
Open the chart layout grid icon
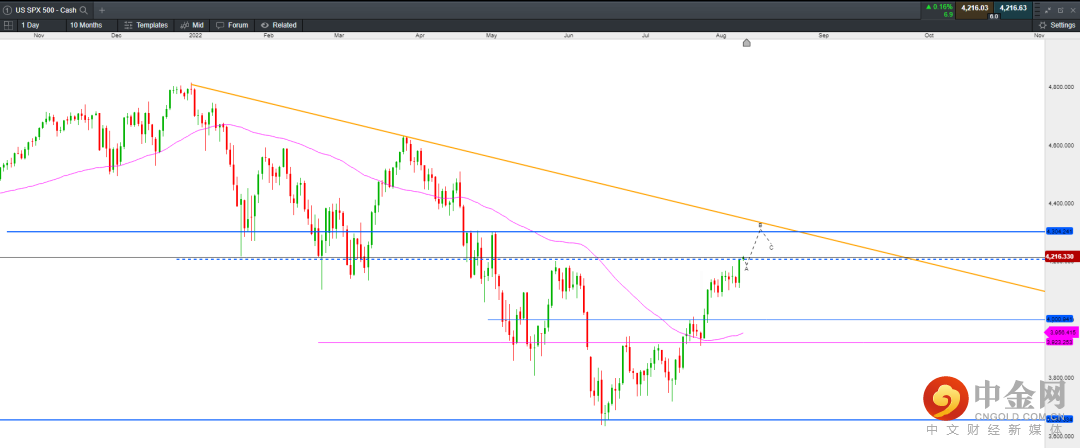click(x=8, y=24)
